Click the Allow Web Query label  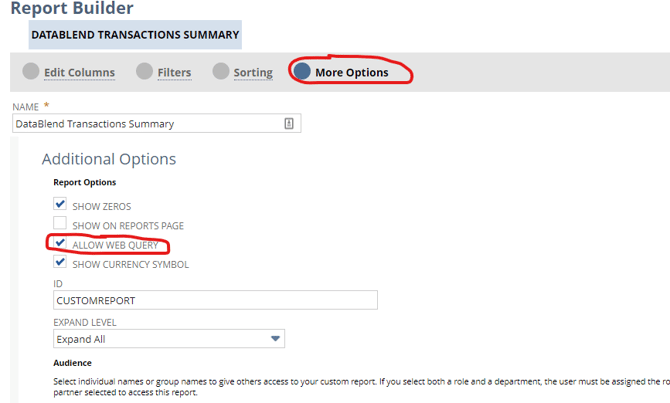115,245
